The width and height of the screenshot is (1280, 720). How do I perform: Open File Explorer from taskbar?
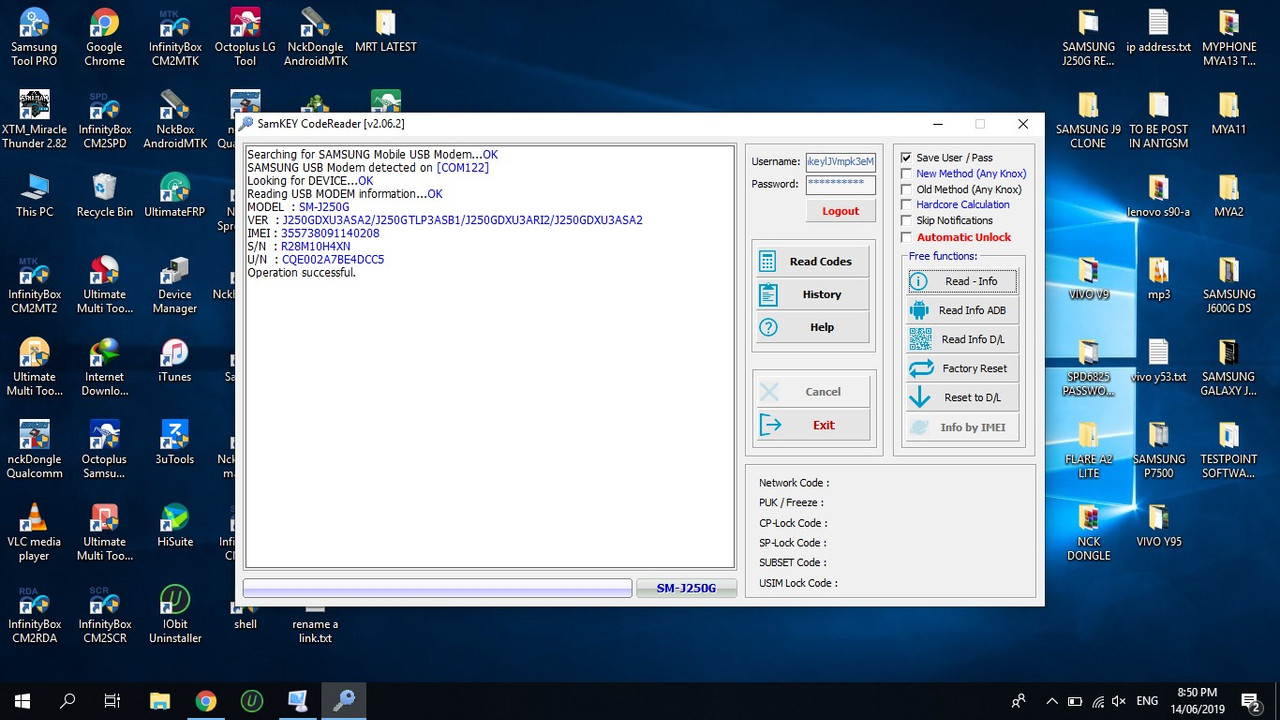159,701
